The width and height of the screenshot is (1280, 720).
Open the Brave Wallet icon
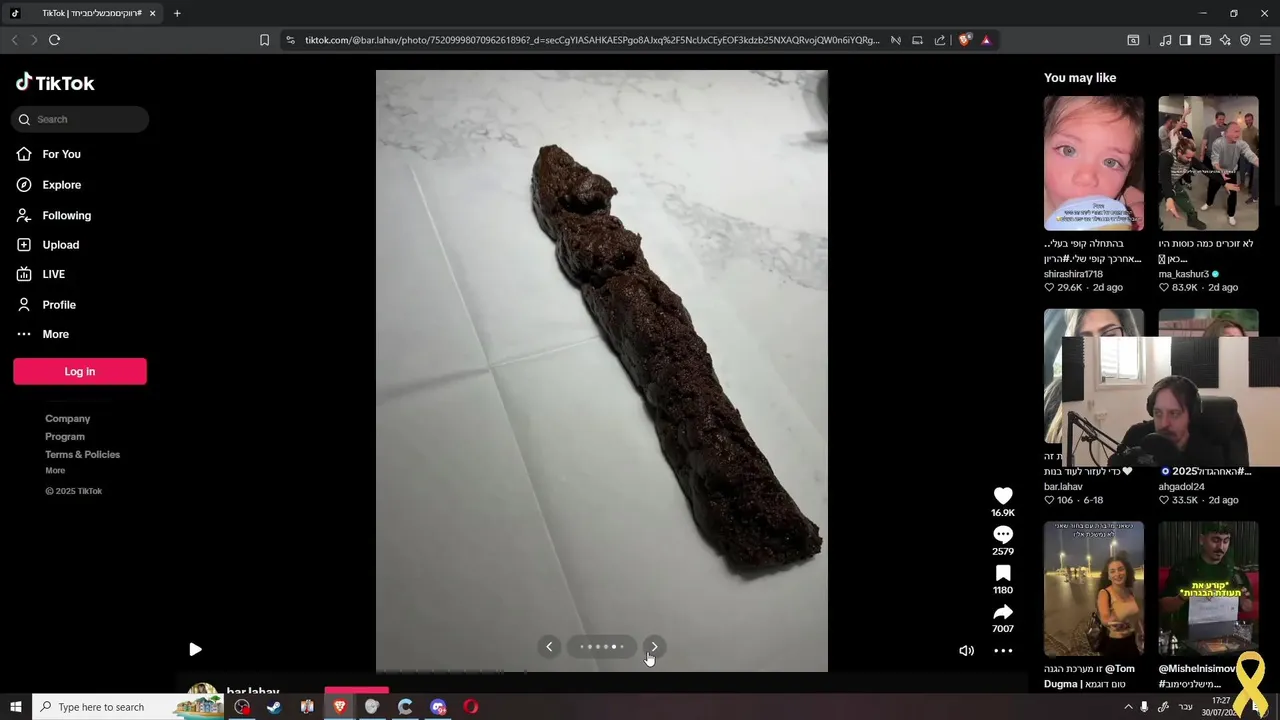[x=1205, y=40]
